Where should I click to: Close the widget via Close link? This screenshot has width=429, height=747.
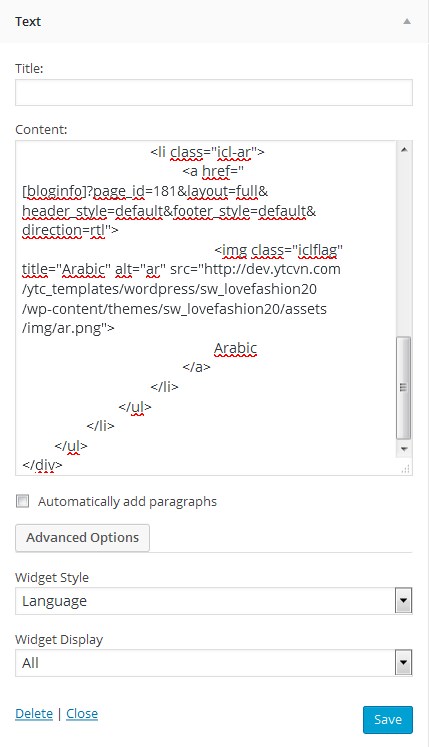tap(82, 714)
